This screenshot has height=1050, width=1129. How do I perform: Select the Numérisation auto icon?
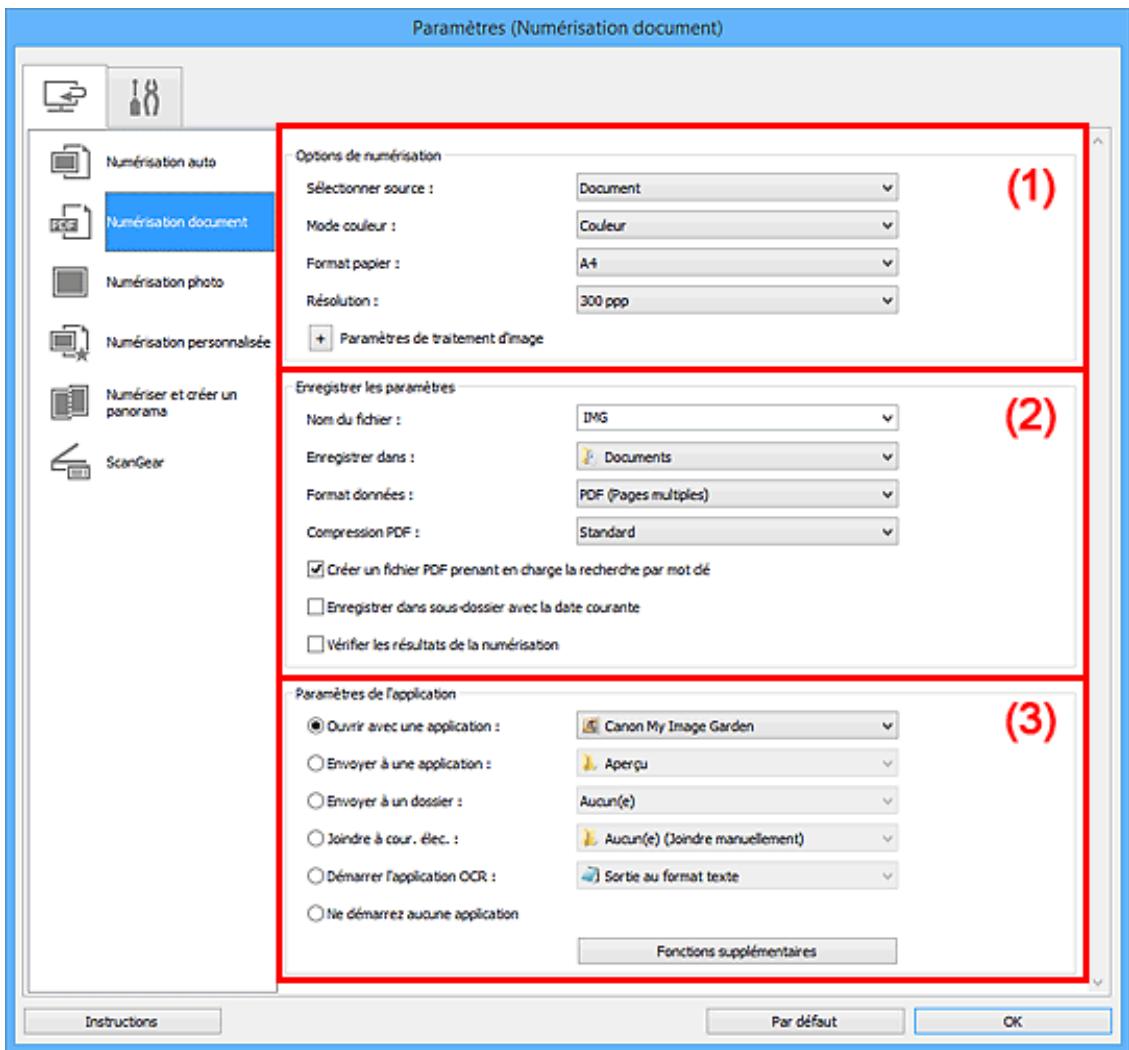(x=70, y=161)
